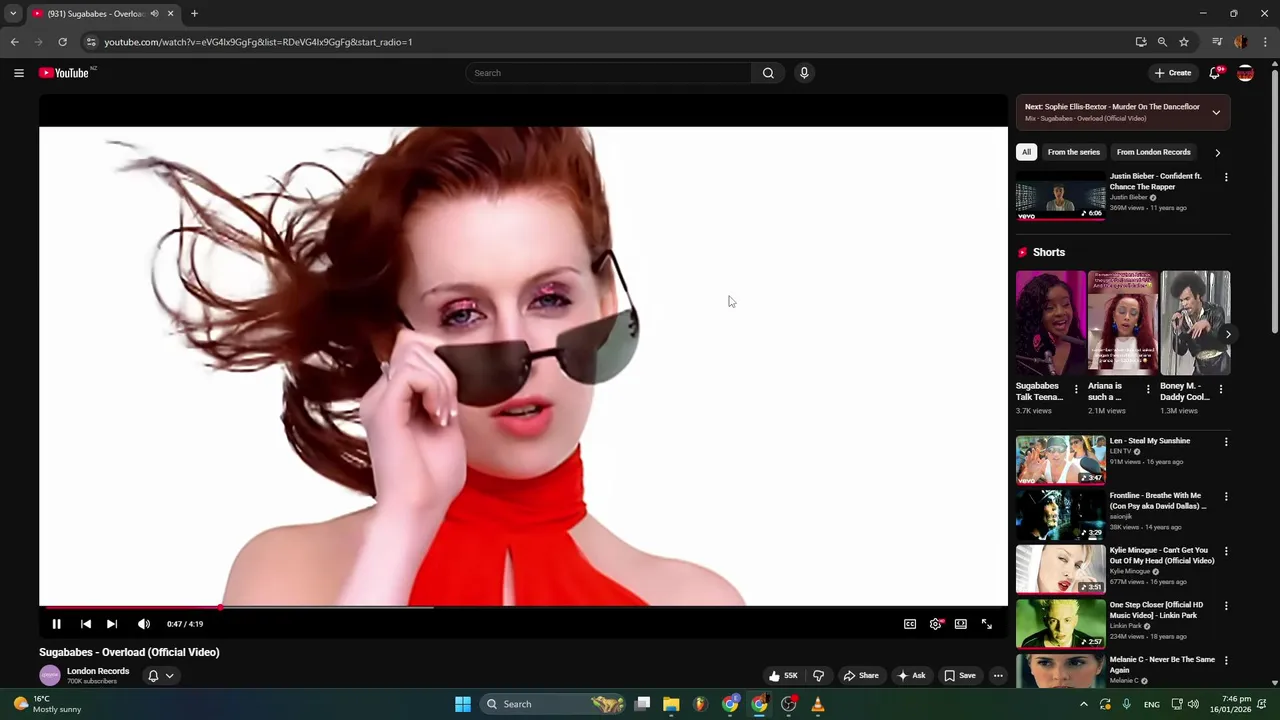Mute the tab via speaker icon
The height and width of the screenshot is (720, 1280).
pyautogui.click(x=154, y=14)
